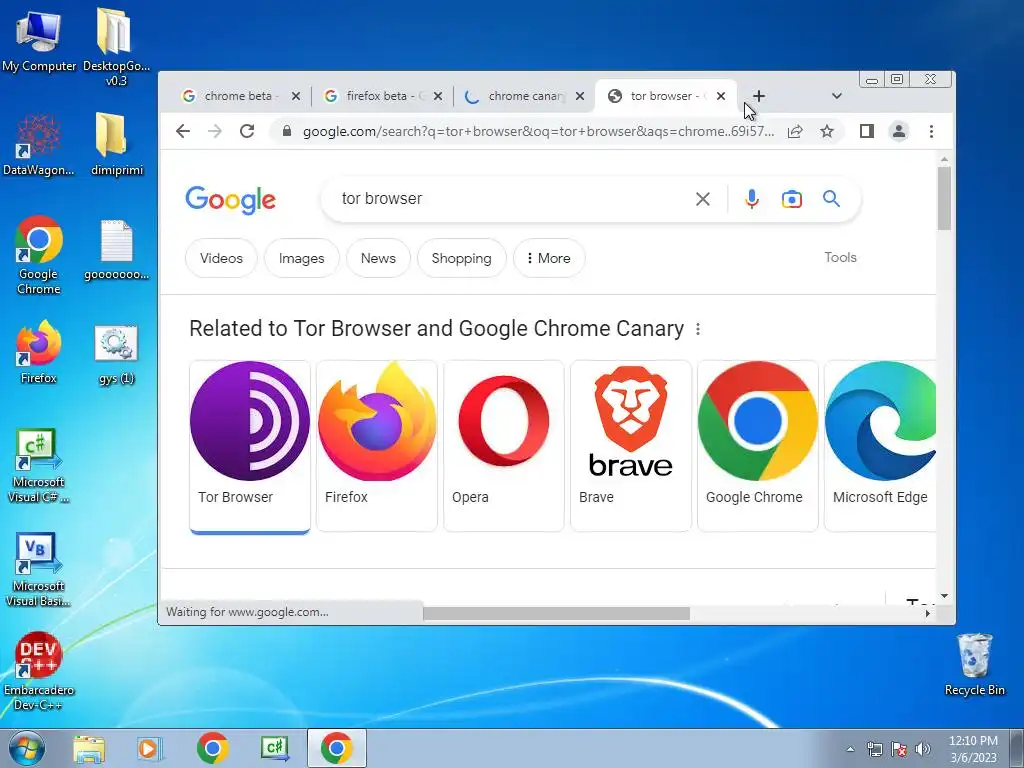Open Chrome three-dot menu
1024x768 pixels.
931,131
